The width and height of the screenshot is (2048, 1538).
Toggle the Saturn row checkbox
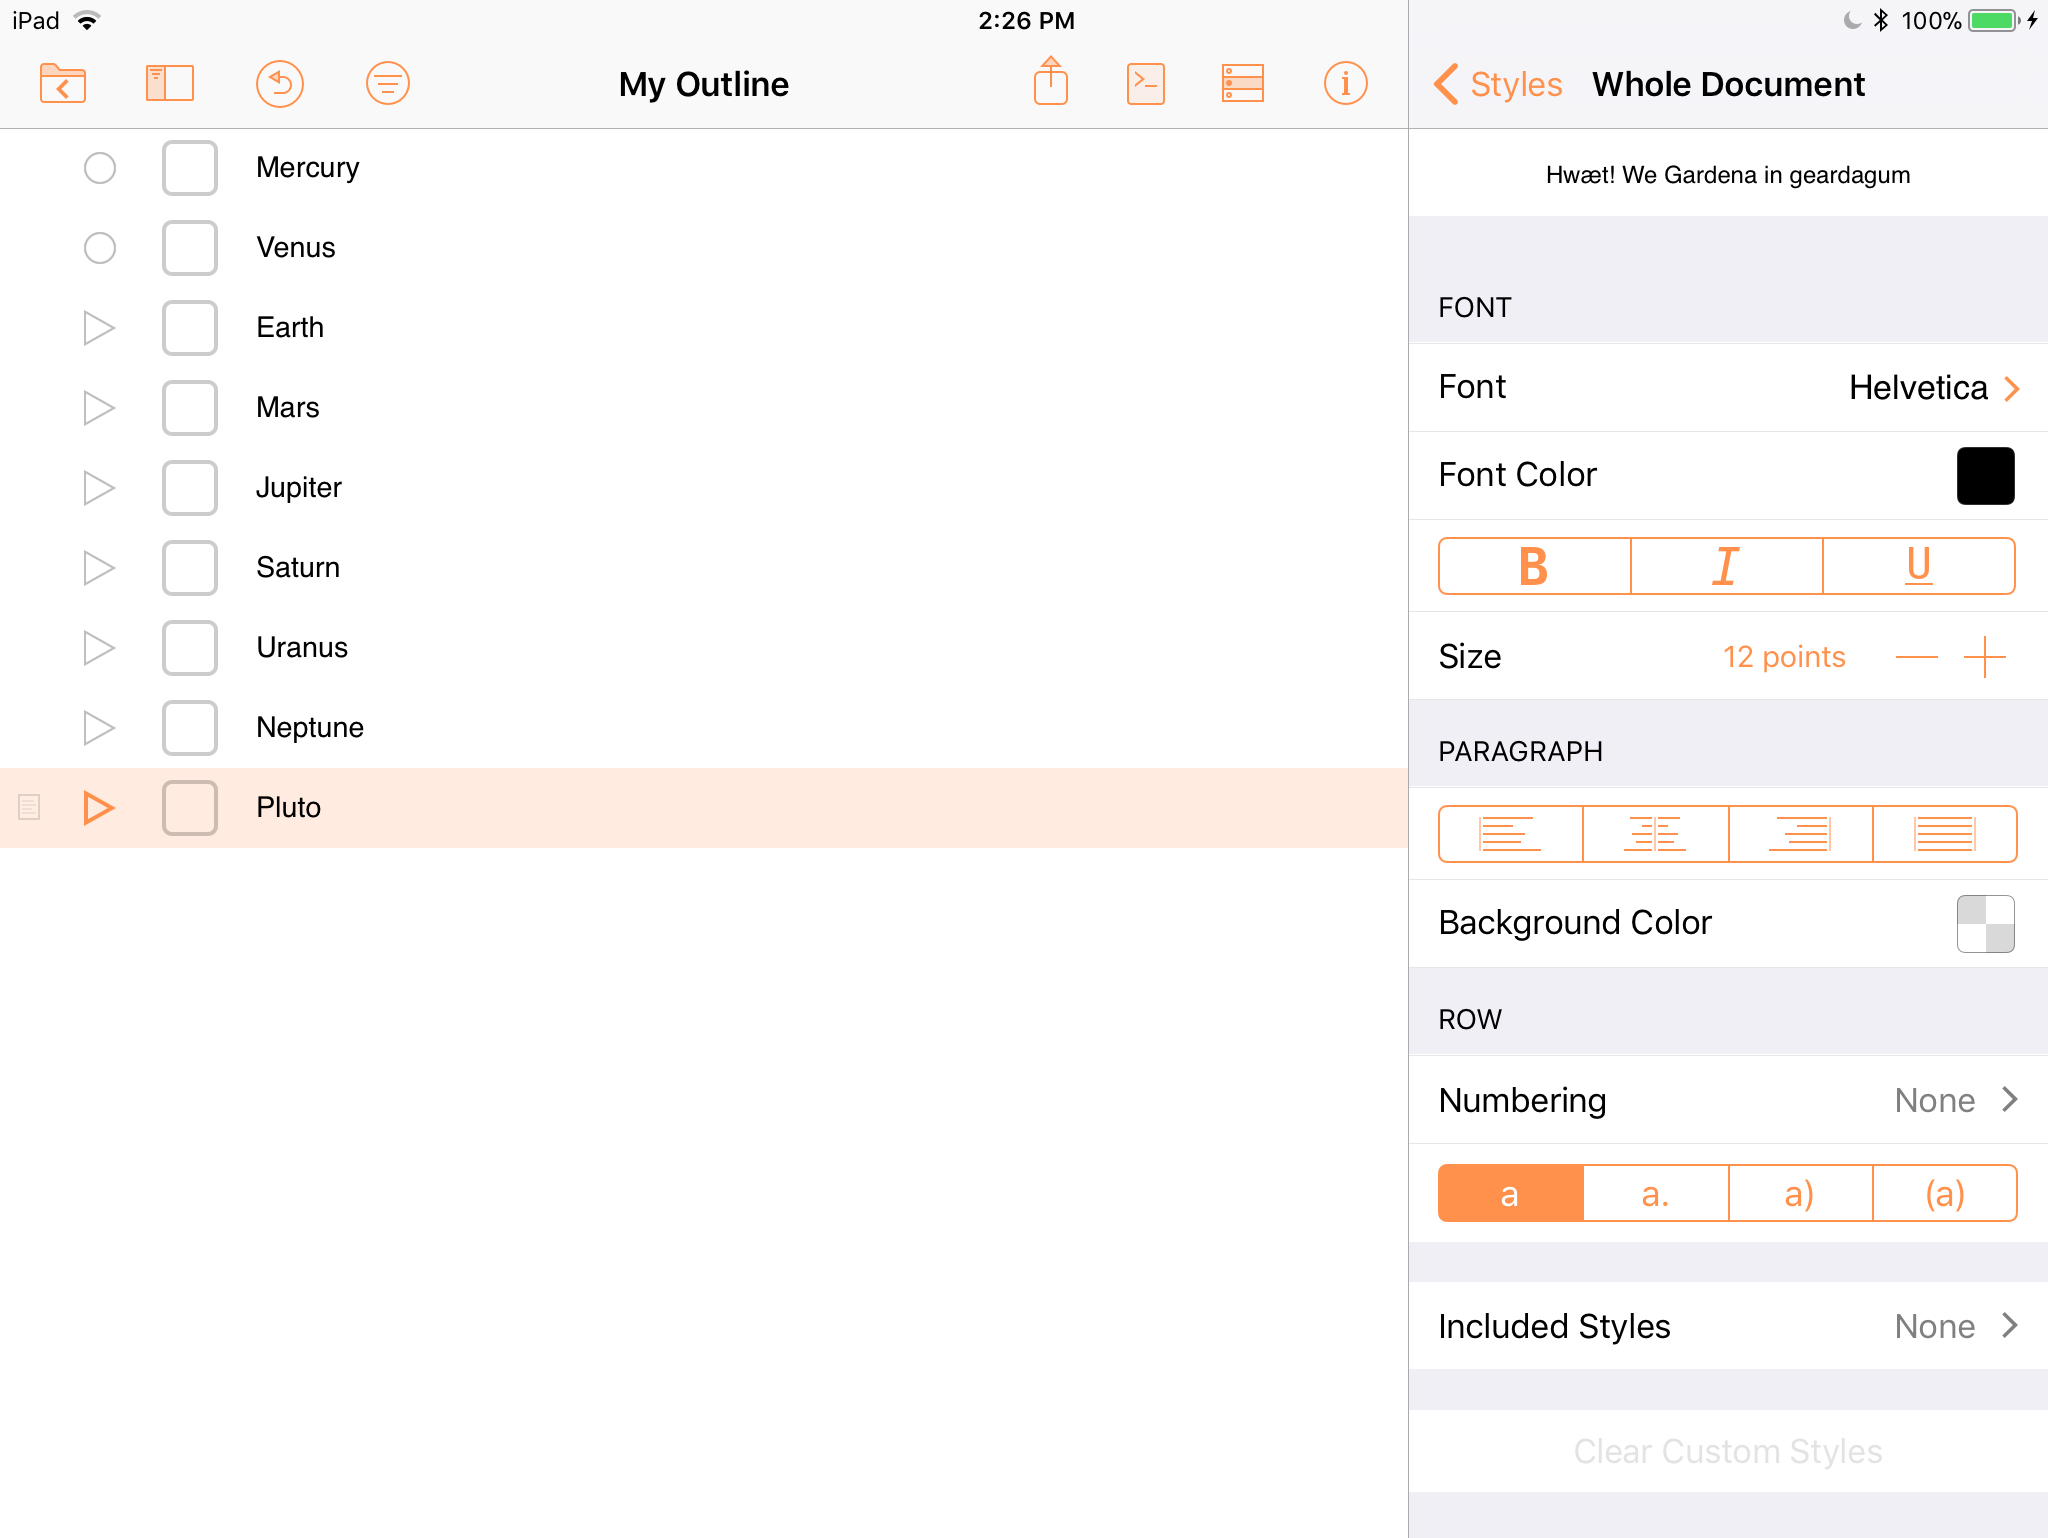tap(190, 568)
